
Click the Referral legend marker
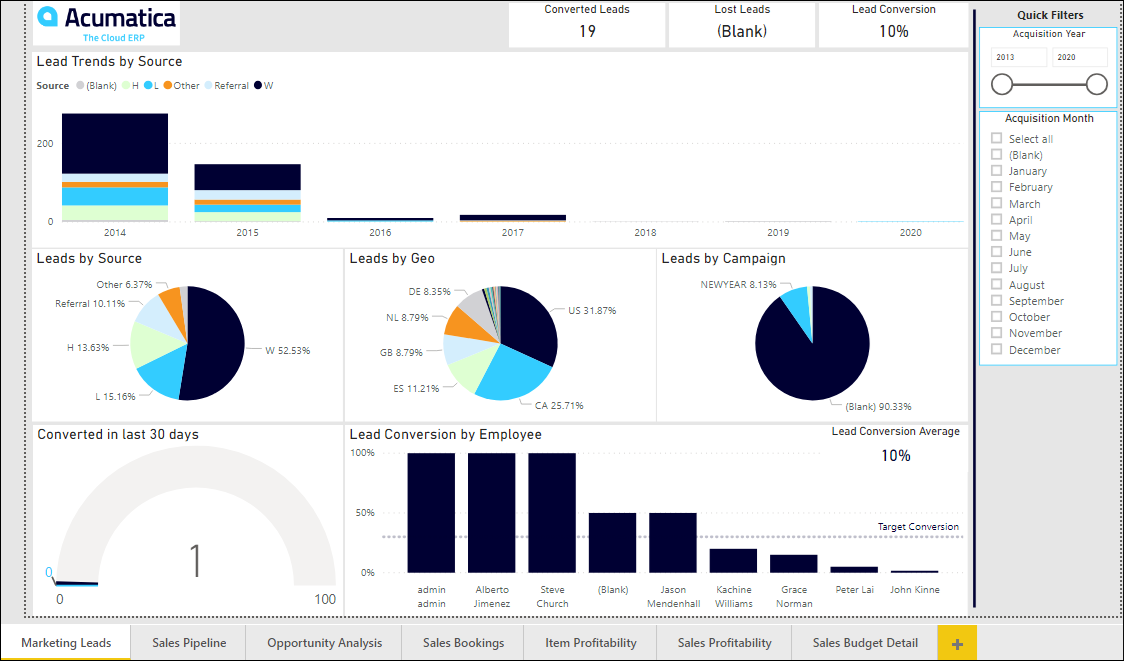208,86
